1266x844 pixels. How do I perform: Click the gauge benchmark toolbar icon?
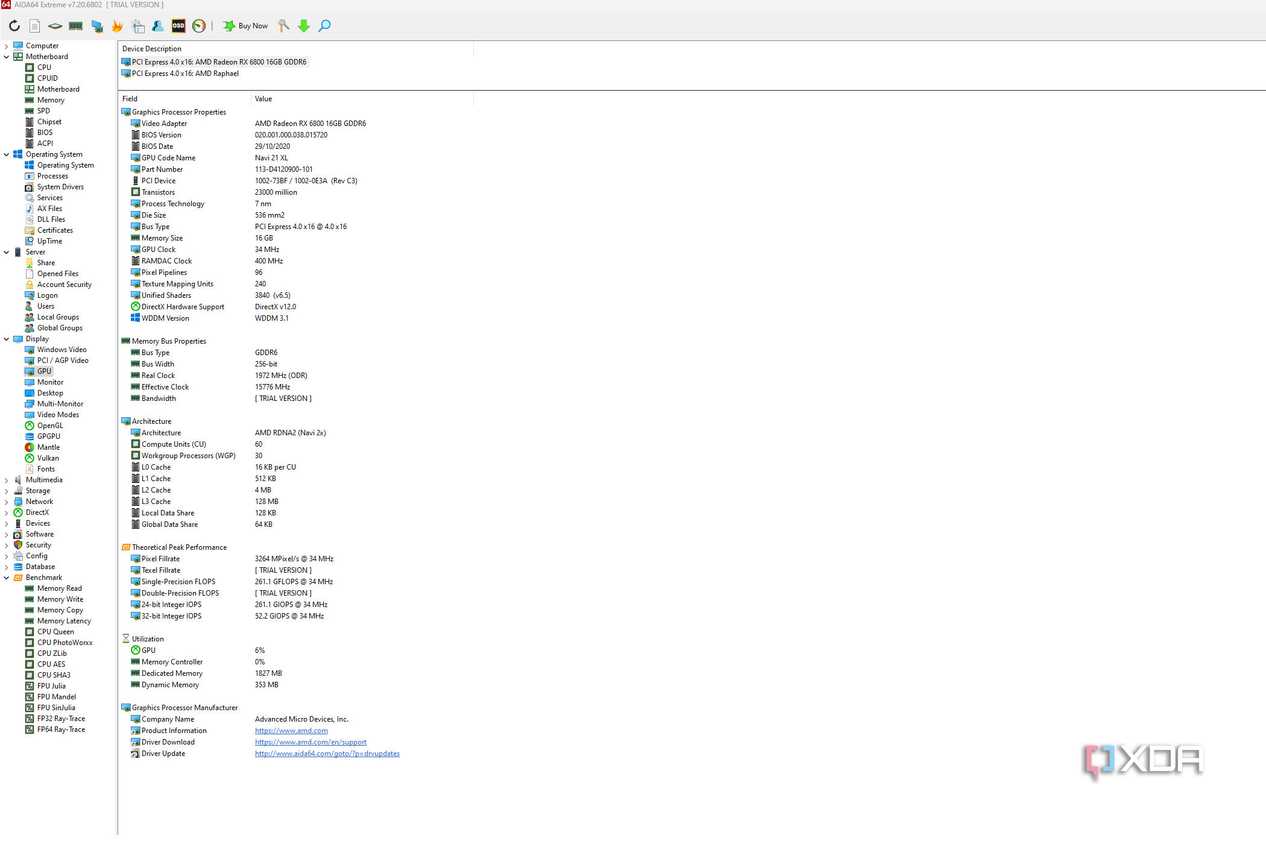(x=199, y=26)
